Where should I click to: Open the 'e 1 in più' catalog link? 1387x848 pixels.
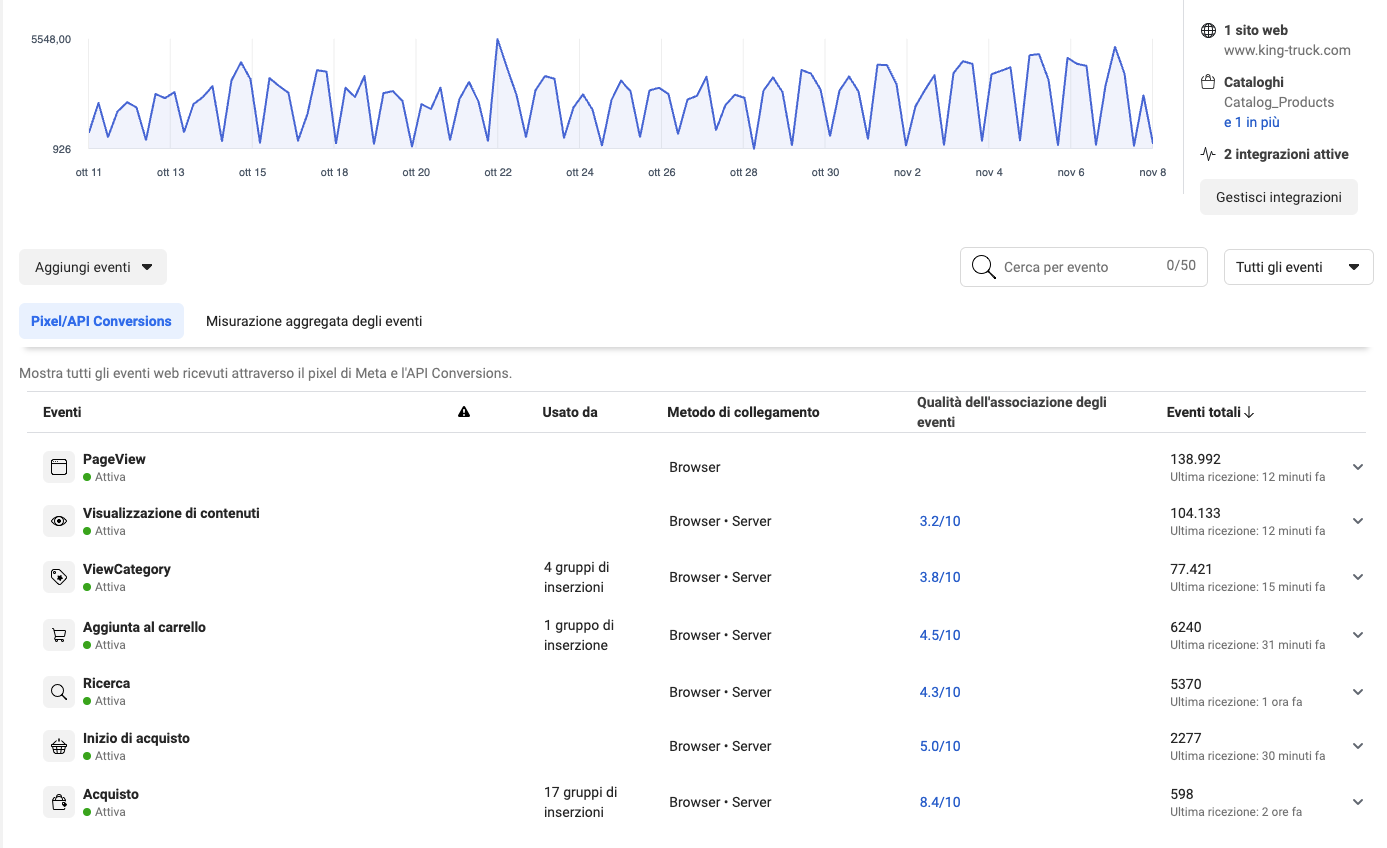(1251, 122)
